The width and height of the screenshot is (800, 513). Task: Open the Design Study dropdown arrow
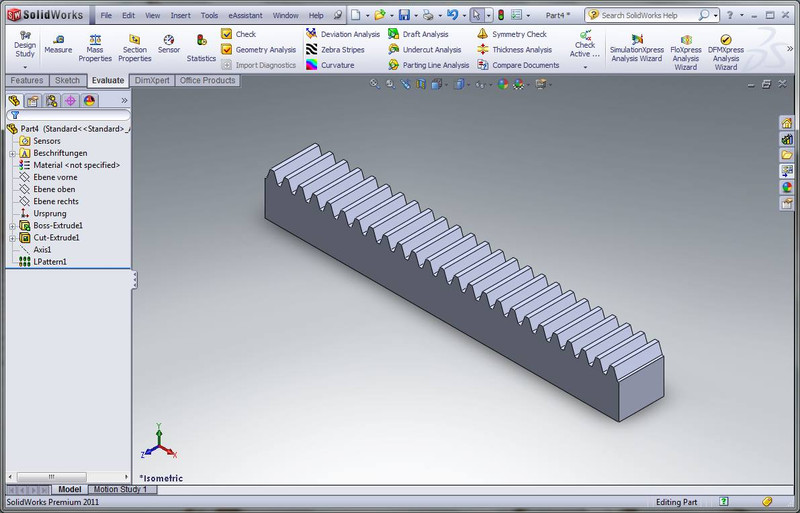(25, 67)
